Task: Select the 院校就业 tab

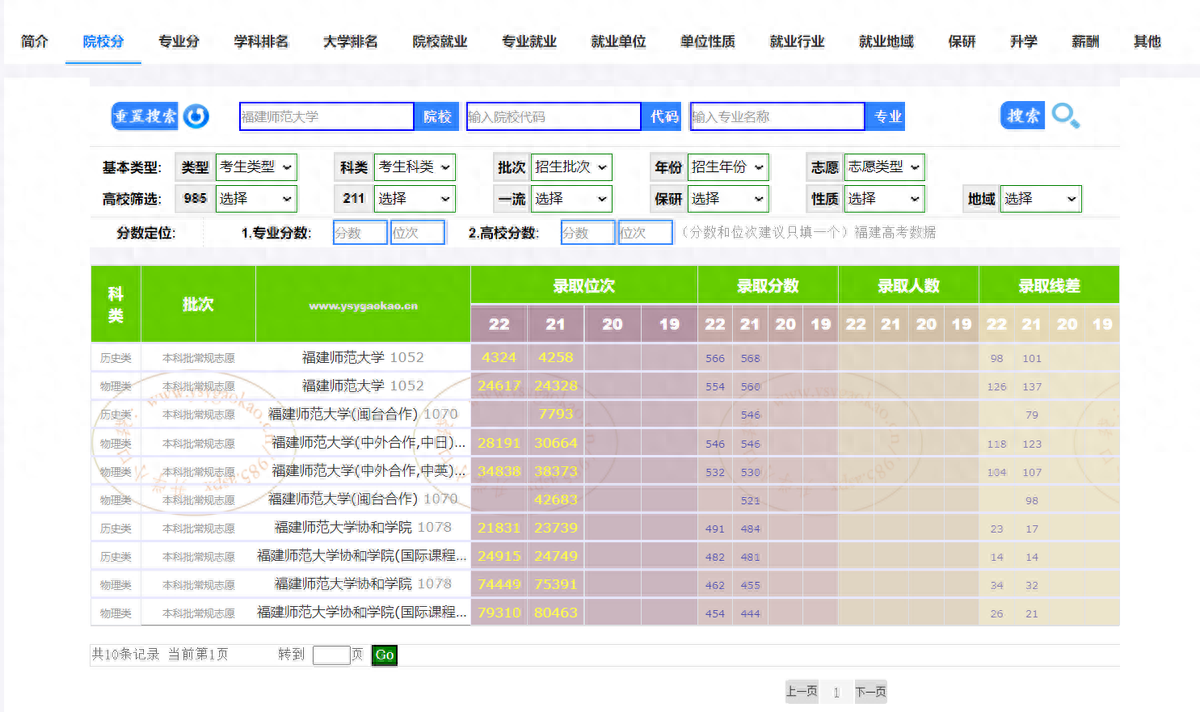Action: [x=440, y=42]
